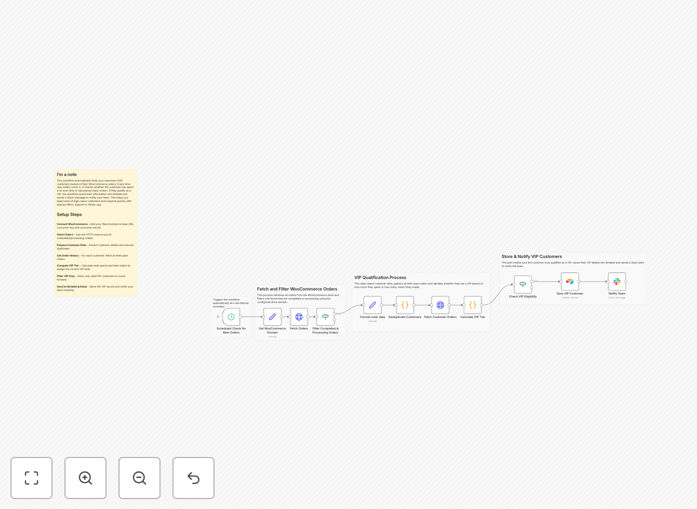Click the "VIP Qualification Process" sticky title
Screen dimensions: 697x509
click(380, 277)
